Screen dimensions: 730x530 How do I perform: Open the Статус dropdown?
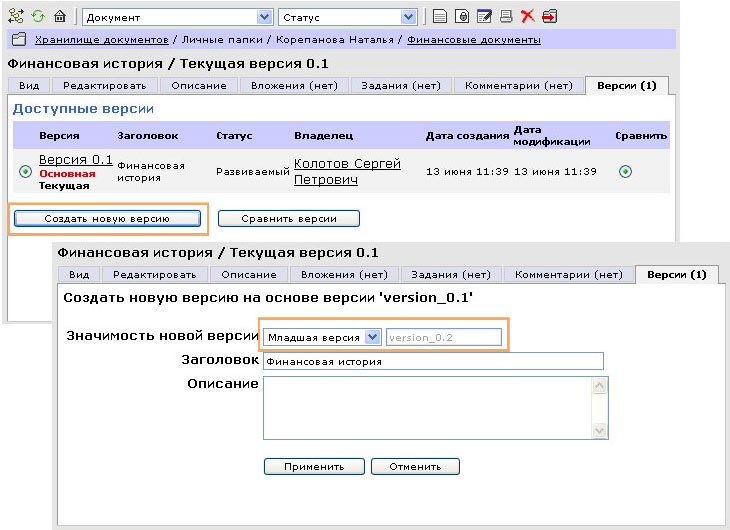click(x=347, y=17)
